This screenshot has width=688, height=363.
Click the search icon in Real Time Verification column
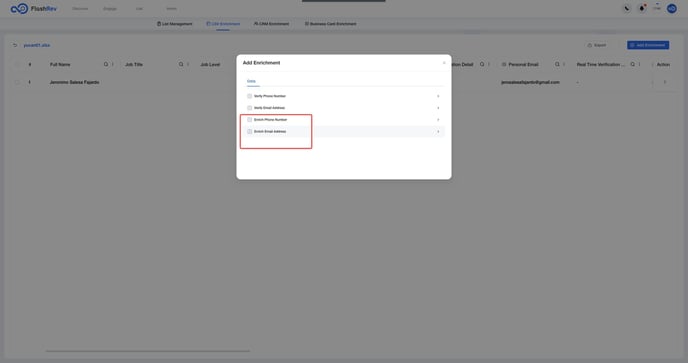click(x=632, y=65)
